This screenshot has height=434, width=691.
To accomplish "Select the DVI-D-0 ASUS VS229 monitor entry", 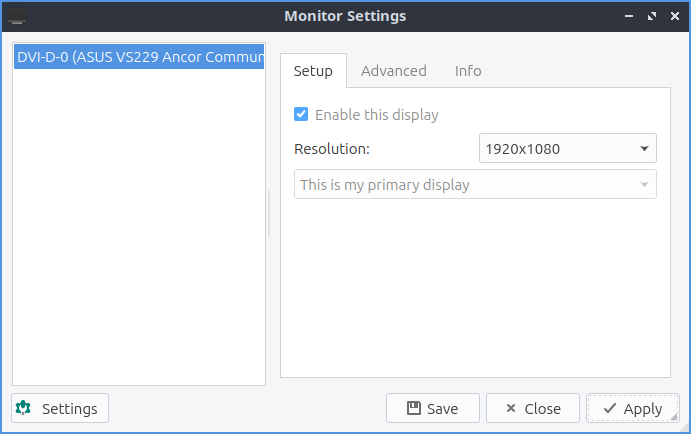I will [x=139, y=57].
